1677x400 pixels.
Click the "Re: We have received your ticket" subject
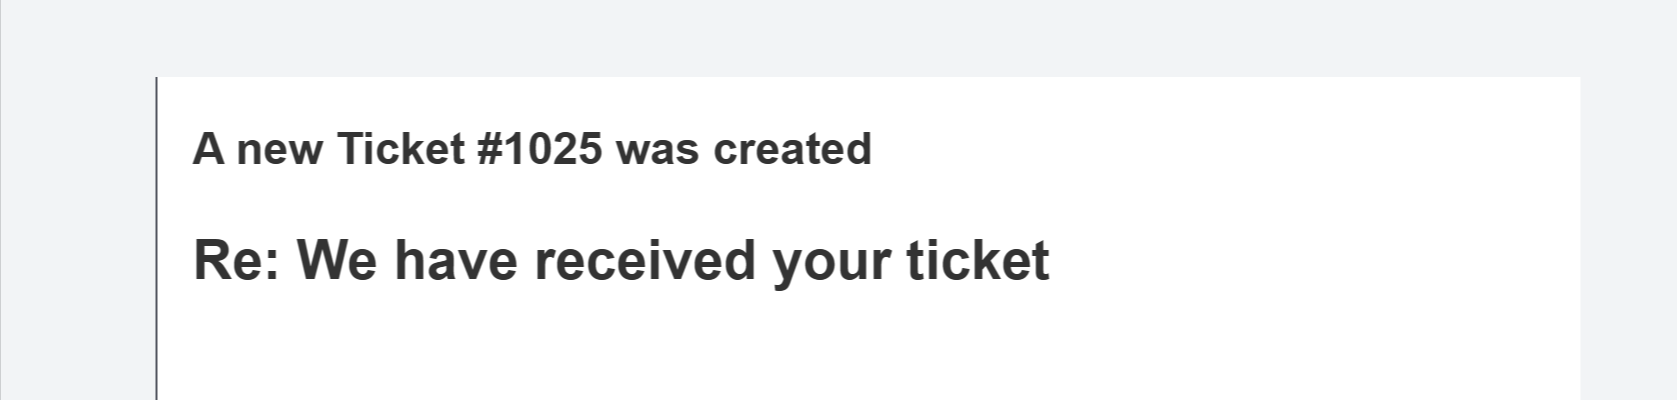click(620, 260)
